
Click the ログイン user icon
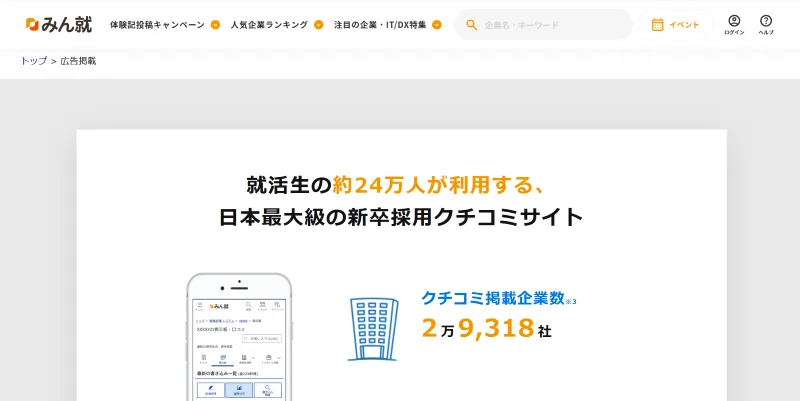point(734,21)
